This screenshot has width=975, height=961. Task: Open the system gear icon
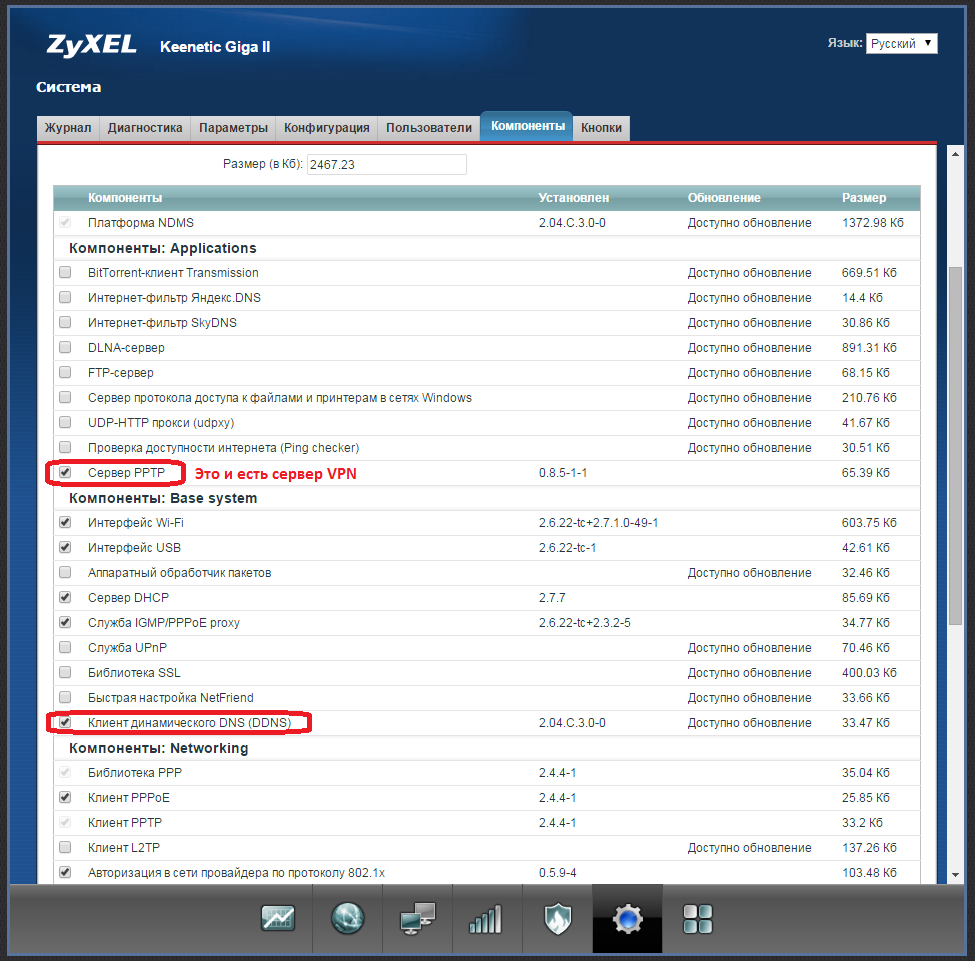[627, 919]
